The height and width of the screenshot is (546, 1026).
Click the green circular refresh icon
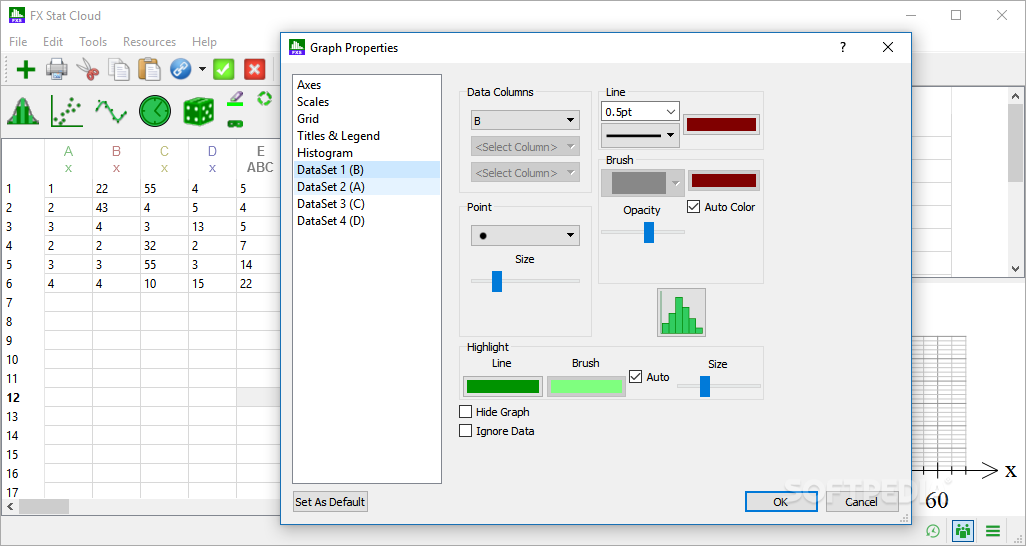[x=264, y=98]
